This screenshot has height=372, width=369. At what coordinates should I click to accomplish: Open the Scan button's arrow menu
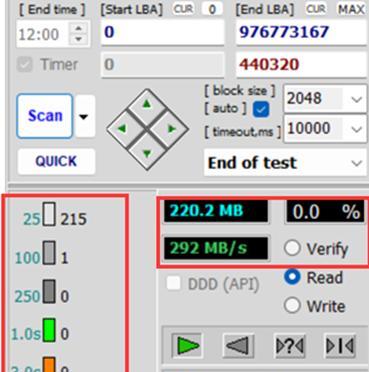click(x=85, y=116)
